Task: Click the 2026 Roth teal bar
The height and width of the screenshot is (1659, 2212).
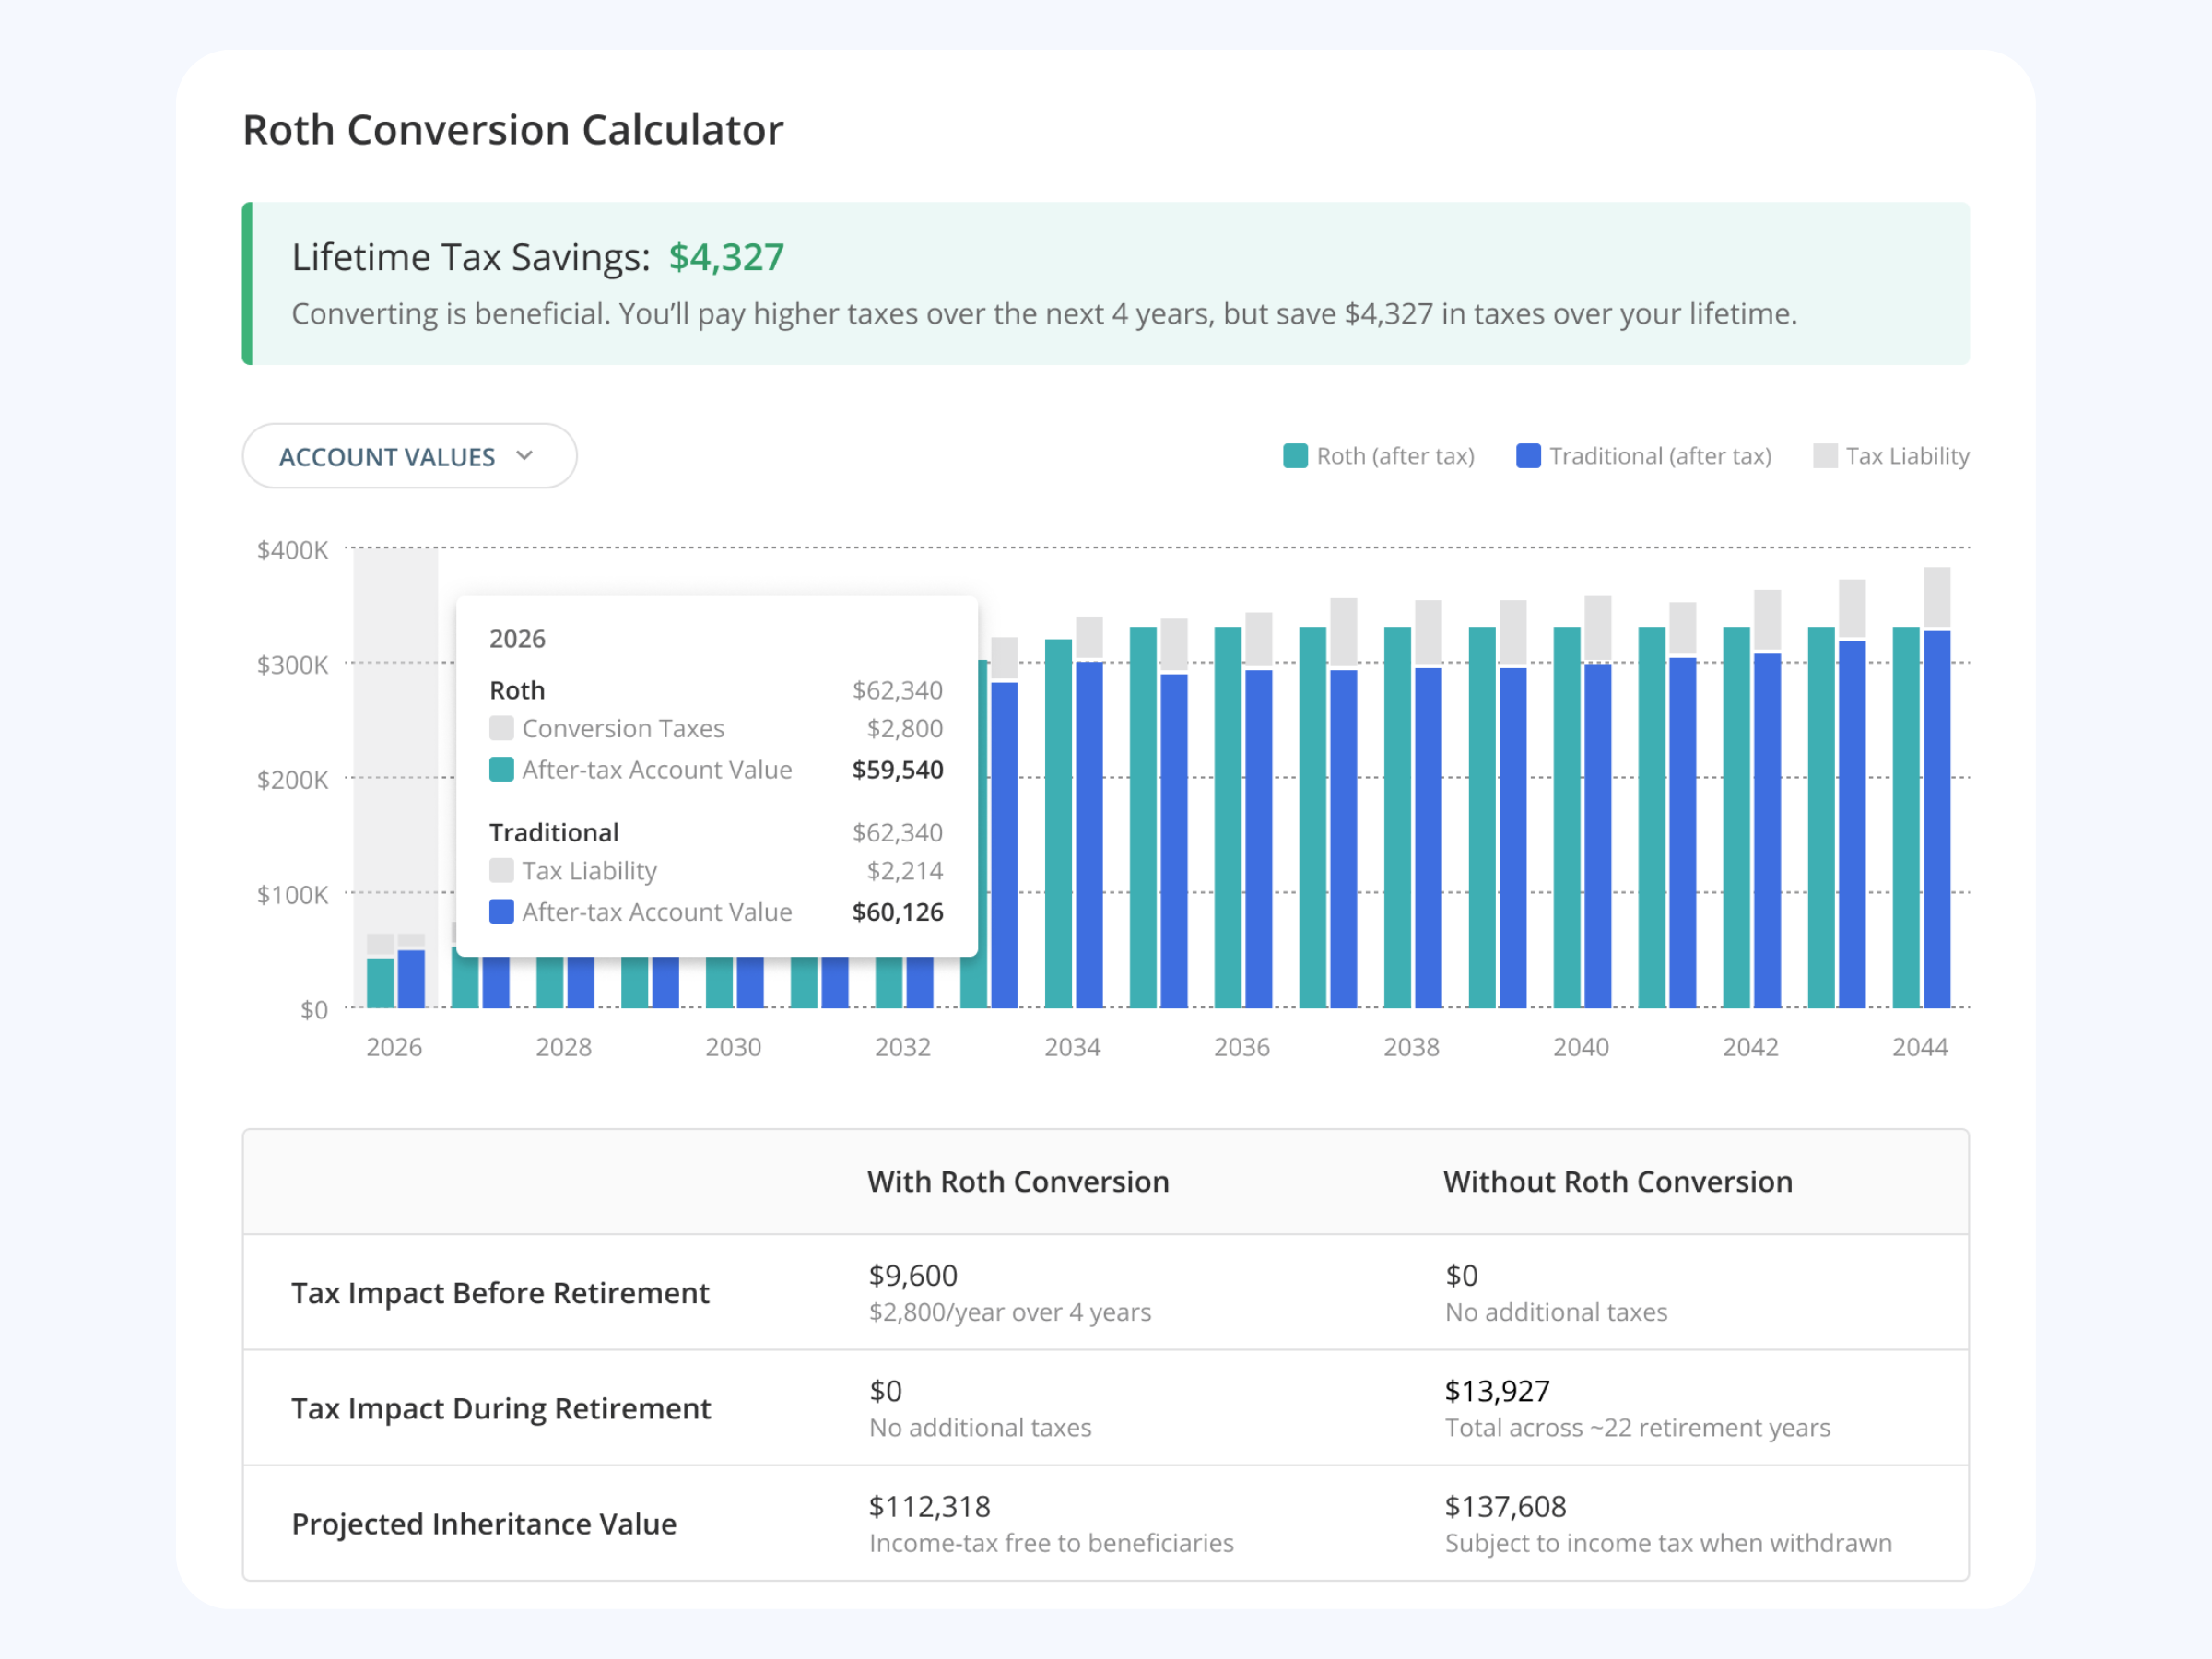Action: tap(380, 982)
